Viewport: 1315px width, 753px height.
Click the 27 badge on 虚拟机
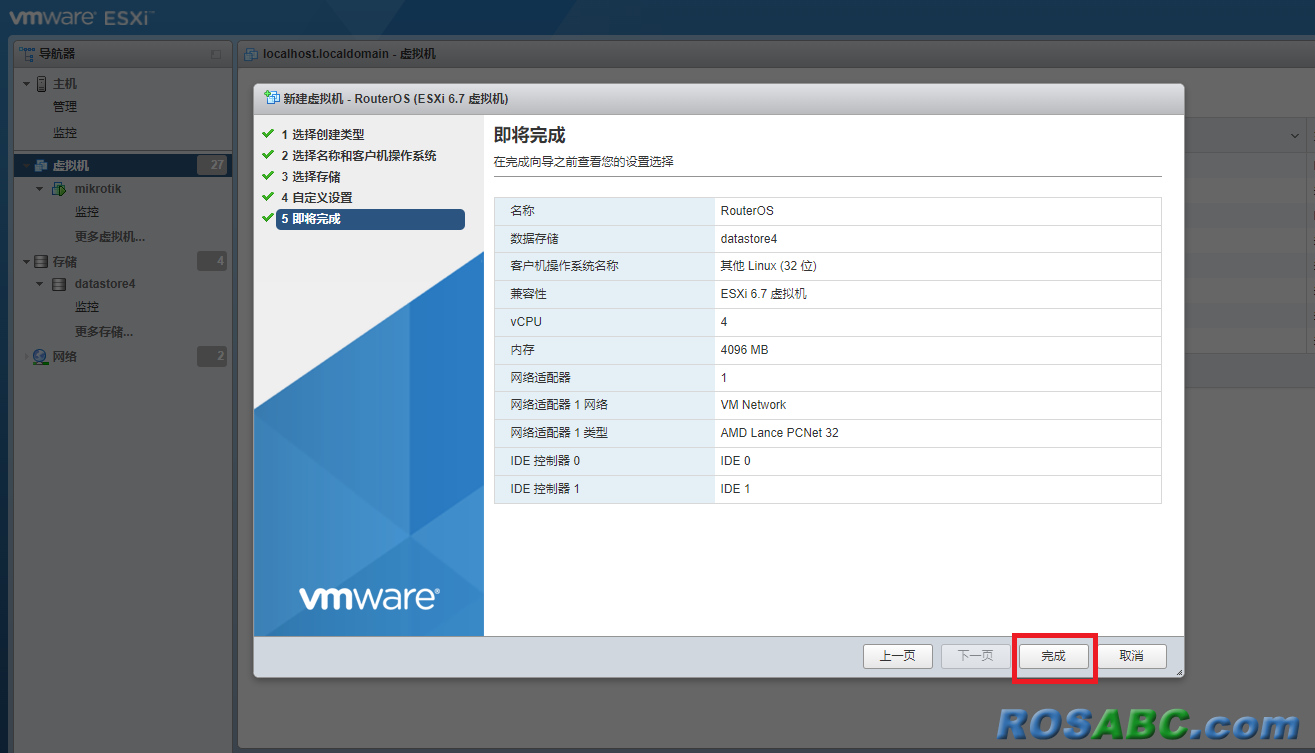(212, 166)
